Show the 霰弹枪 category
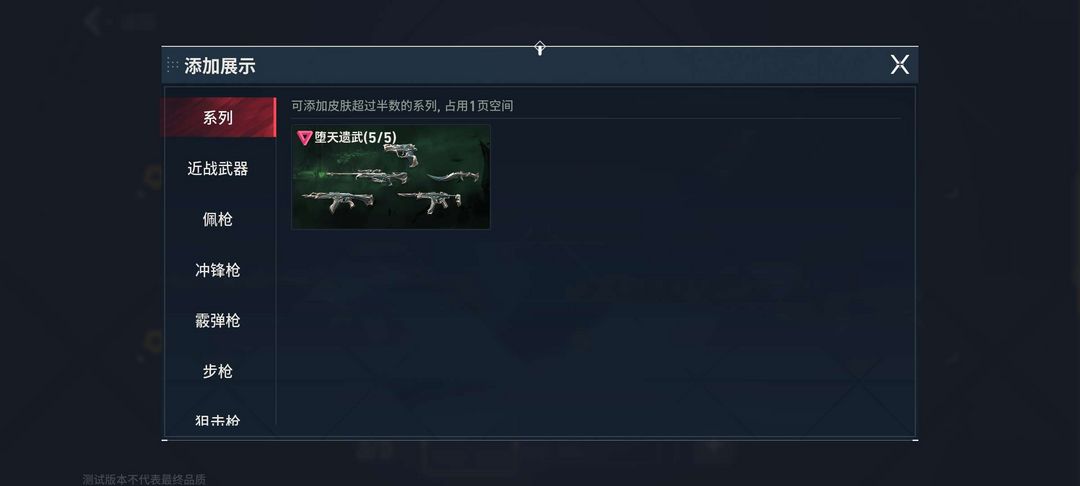 coord(218,321)
